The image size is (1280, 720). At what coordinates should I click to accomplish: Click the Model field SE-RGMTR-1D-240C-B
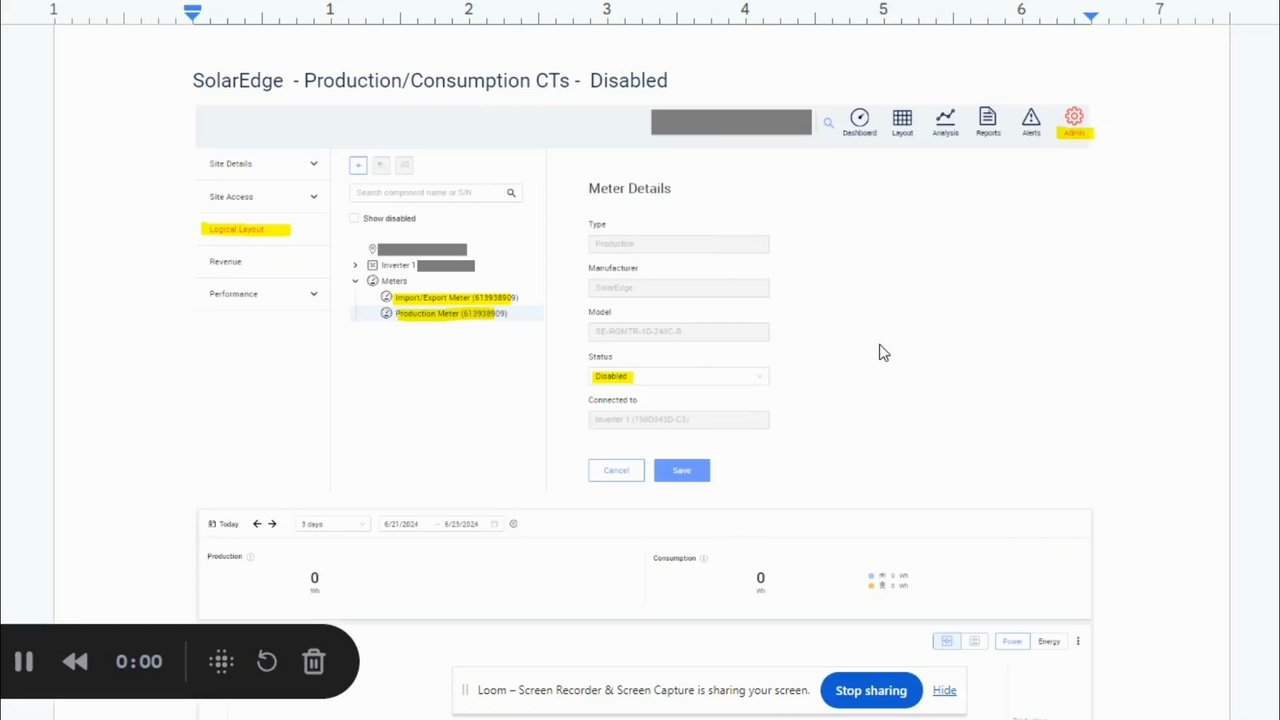click(679, 331)
